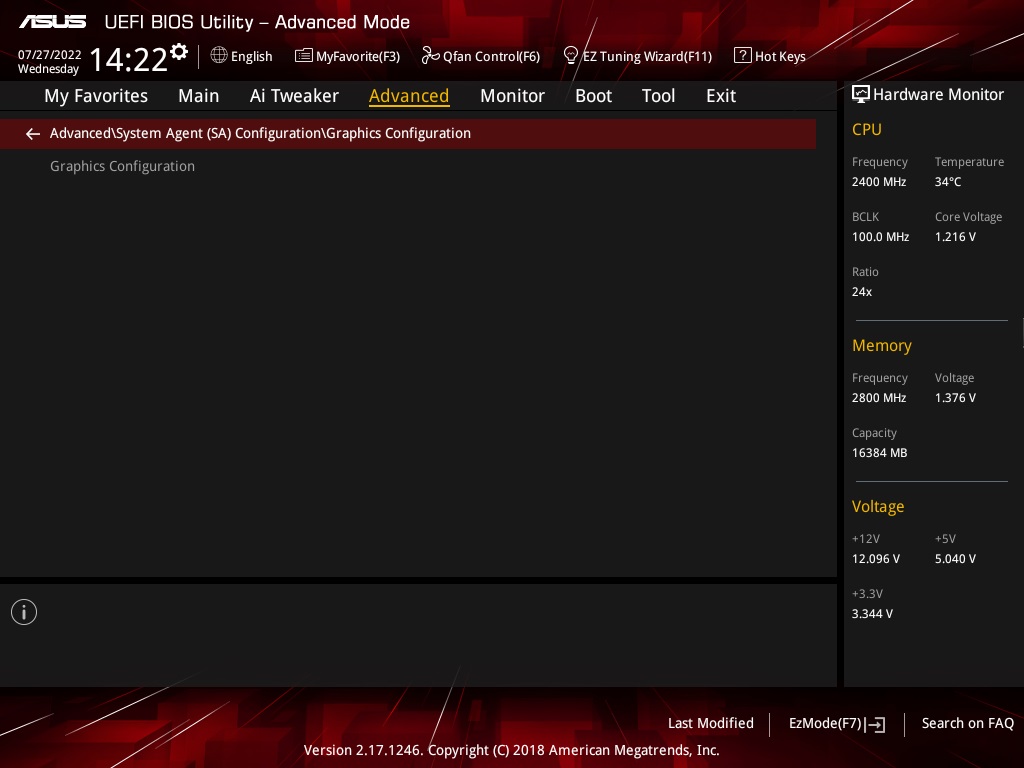
Task: Open the My Favorites tab
Action: coord(96,96)
